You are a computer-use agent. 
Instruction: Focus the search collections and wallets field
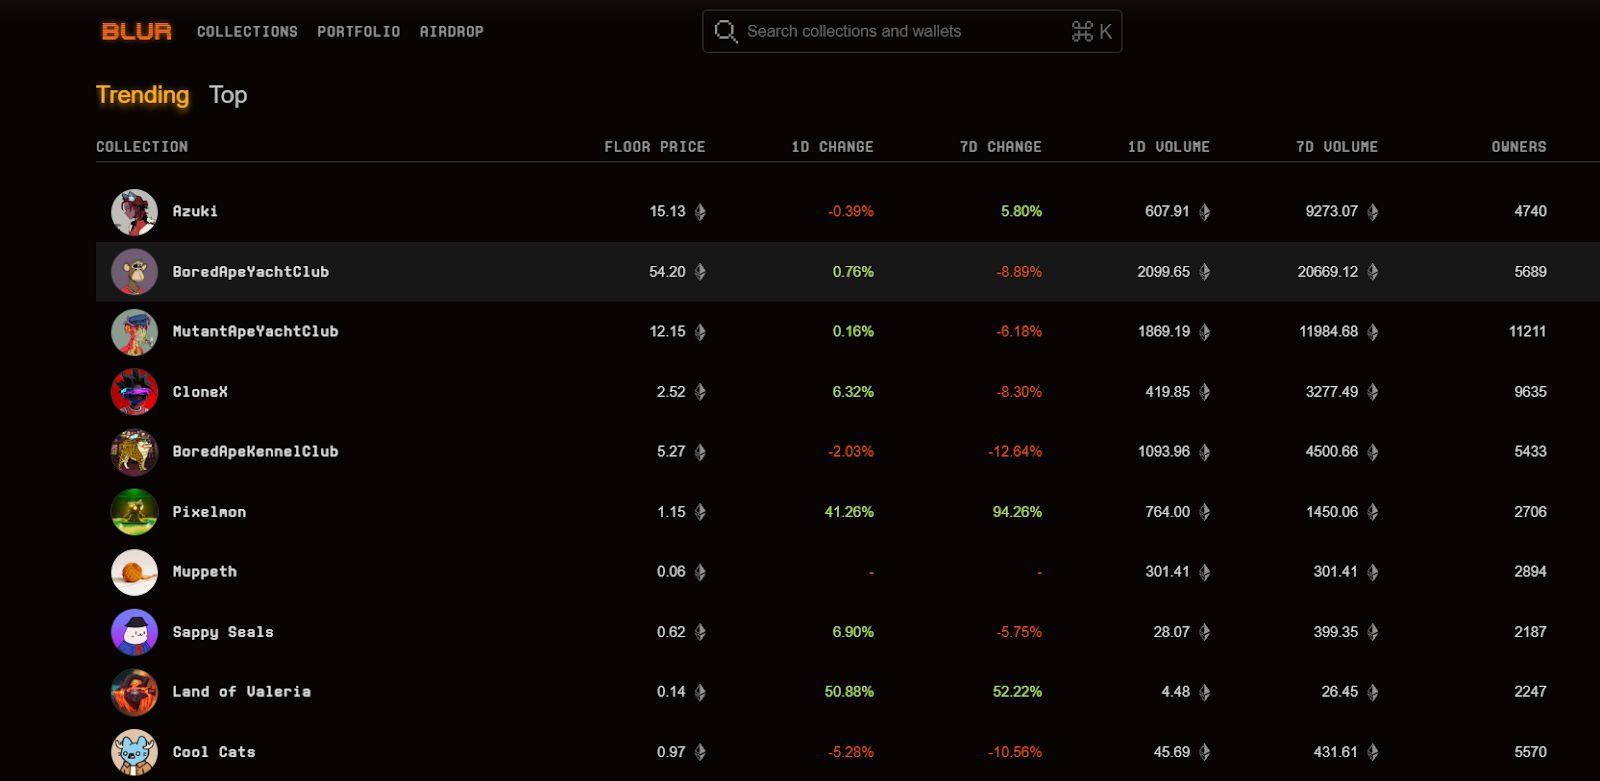point(912,32)
